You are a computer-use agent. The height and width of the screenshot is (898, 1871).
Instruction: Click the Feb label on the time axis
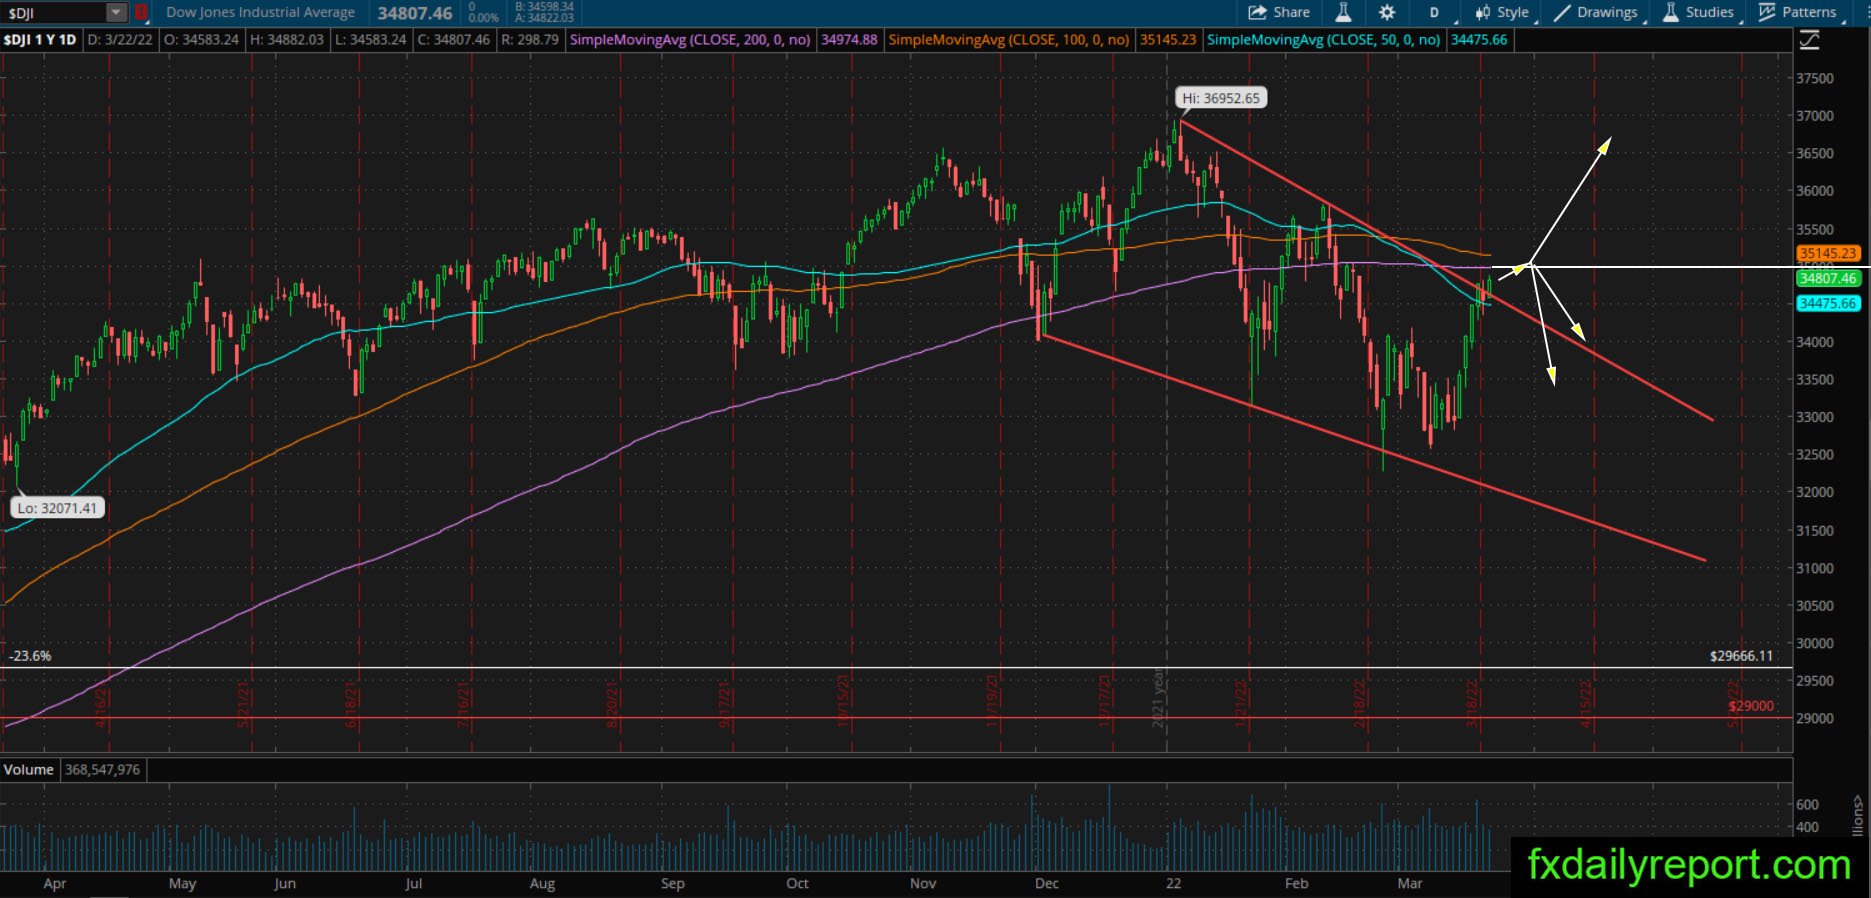1296,883
